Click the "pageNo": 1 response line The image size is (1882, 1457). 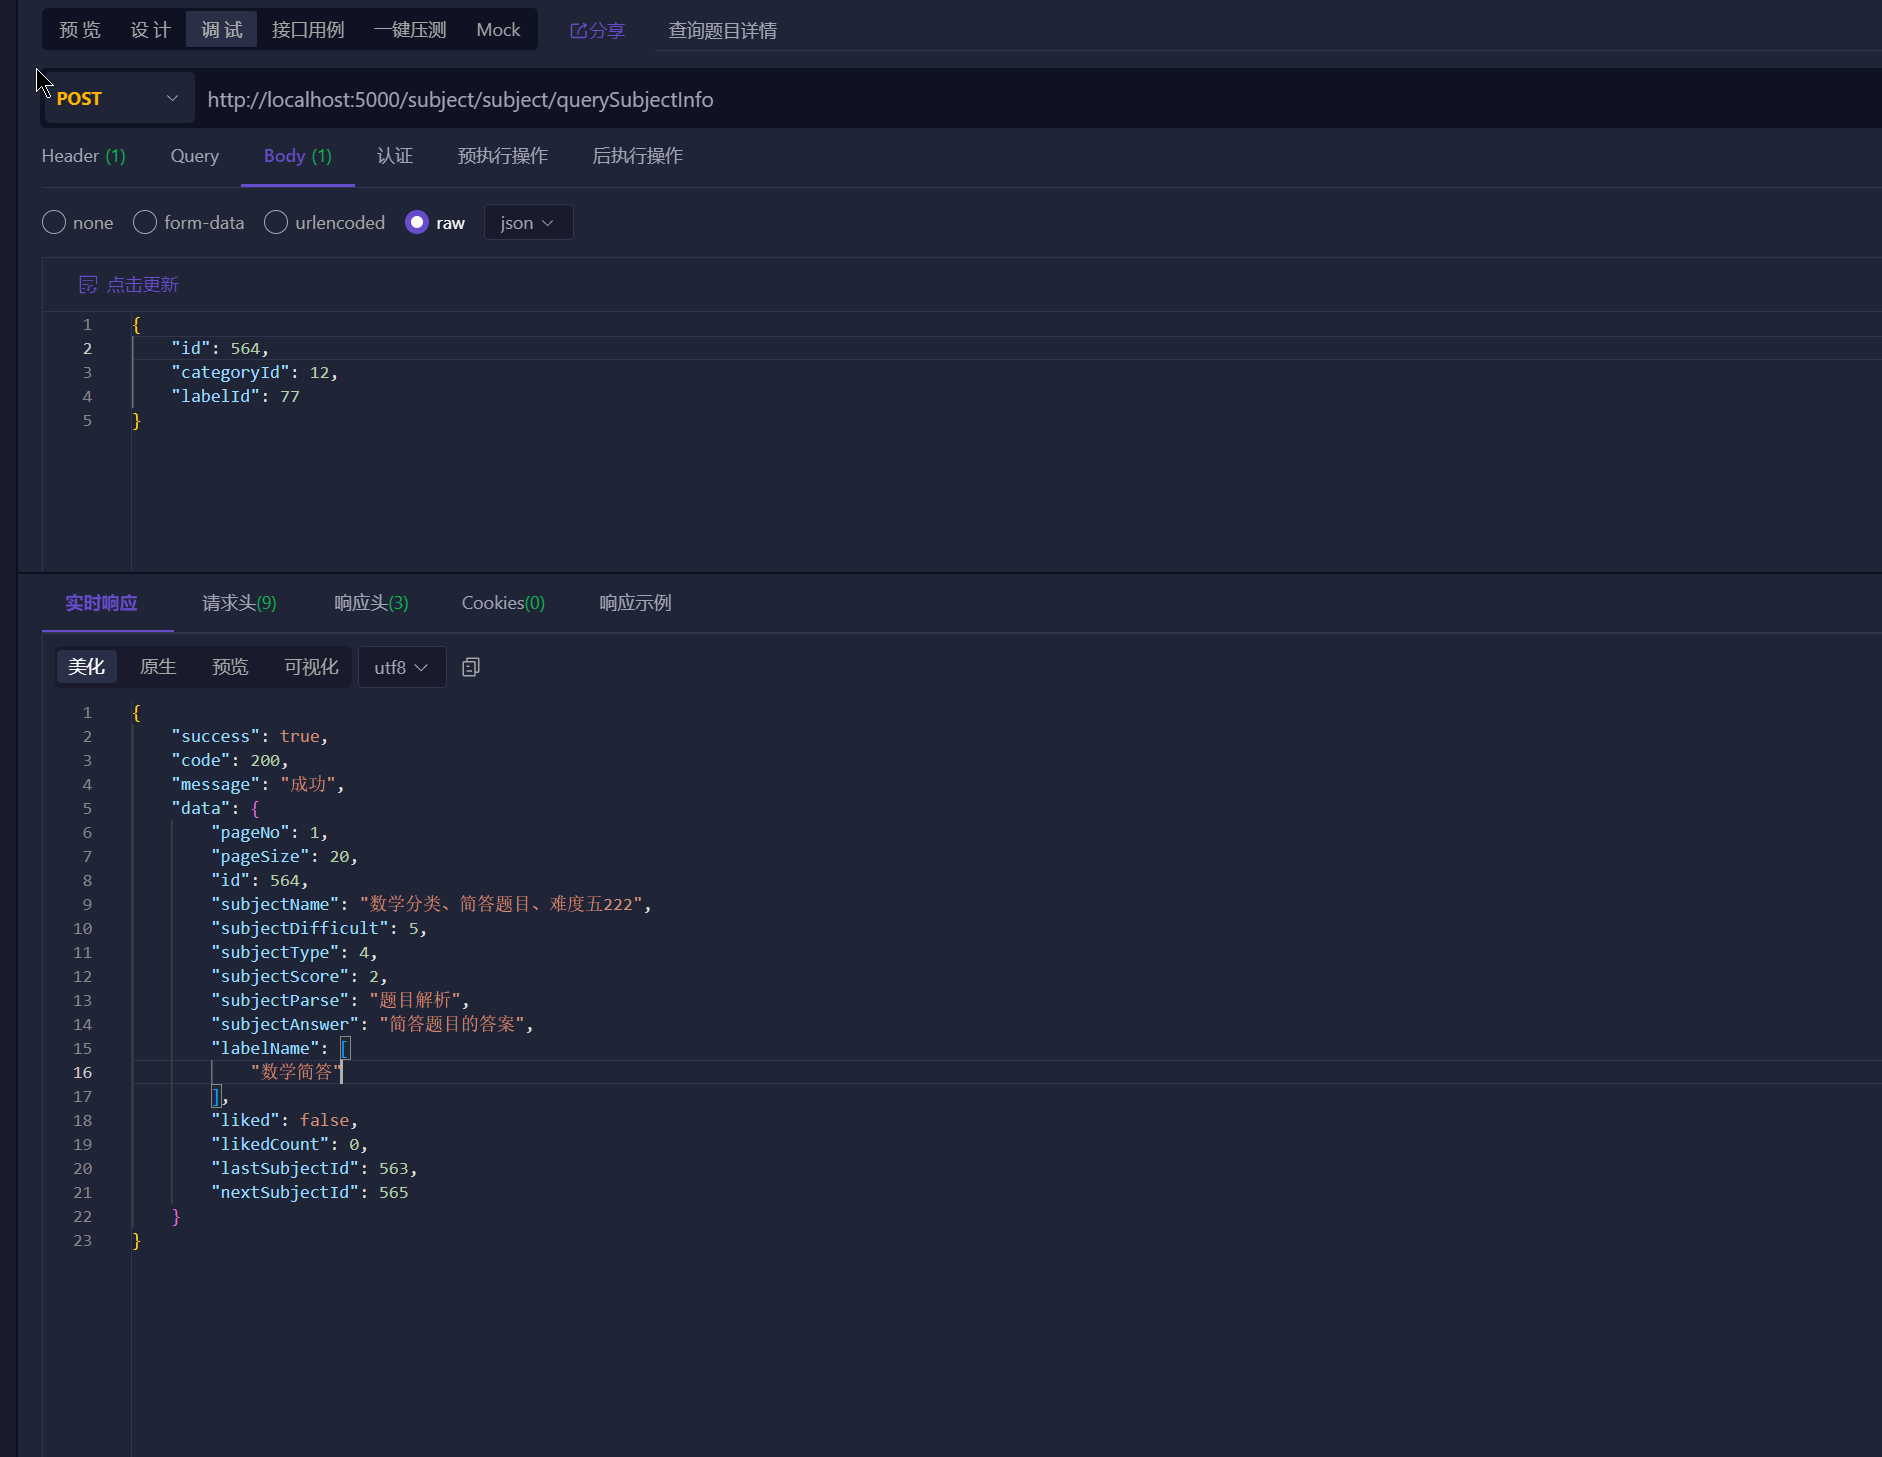[x=270, y=832]
